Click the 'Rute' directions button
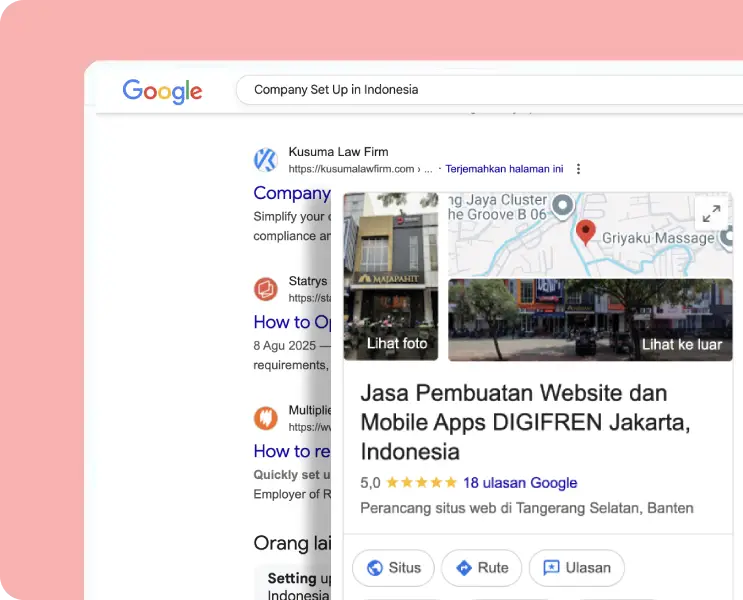 481,568
